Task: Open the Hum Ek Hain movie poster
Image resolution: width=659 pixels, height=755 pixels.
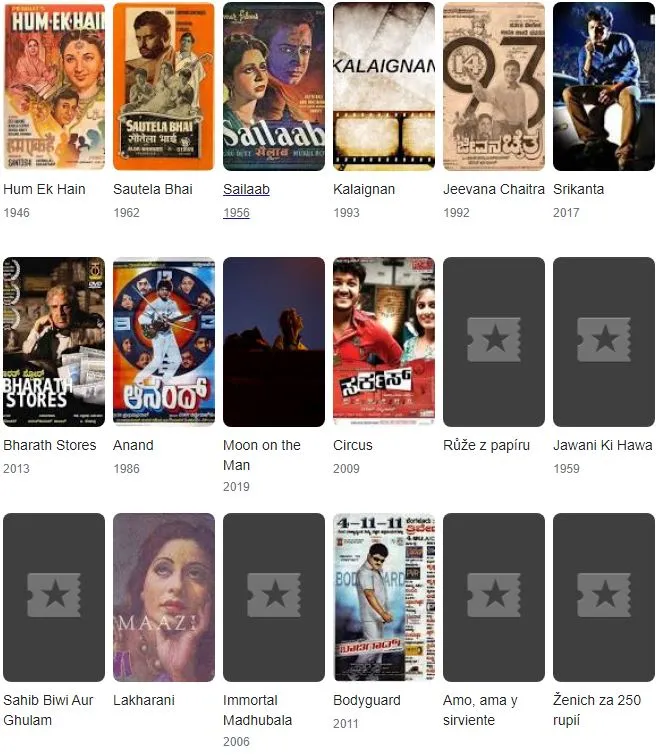Action: coord(54,86)
